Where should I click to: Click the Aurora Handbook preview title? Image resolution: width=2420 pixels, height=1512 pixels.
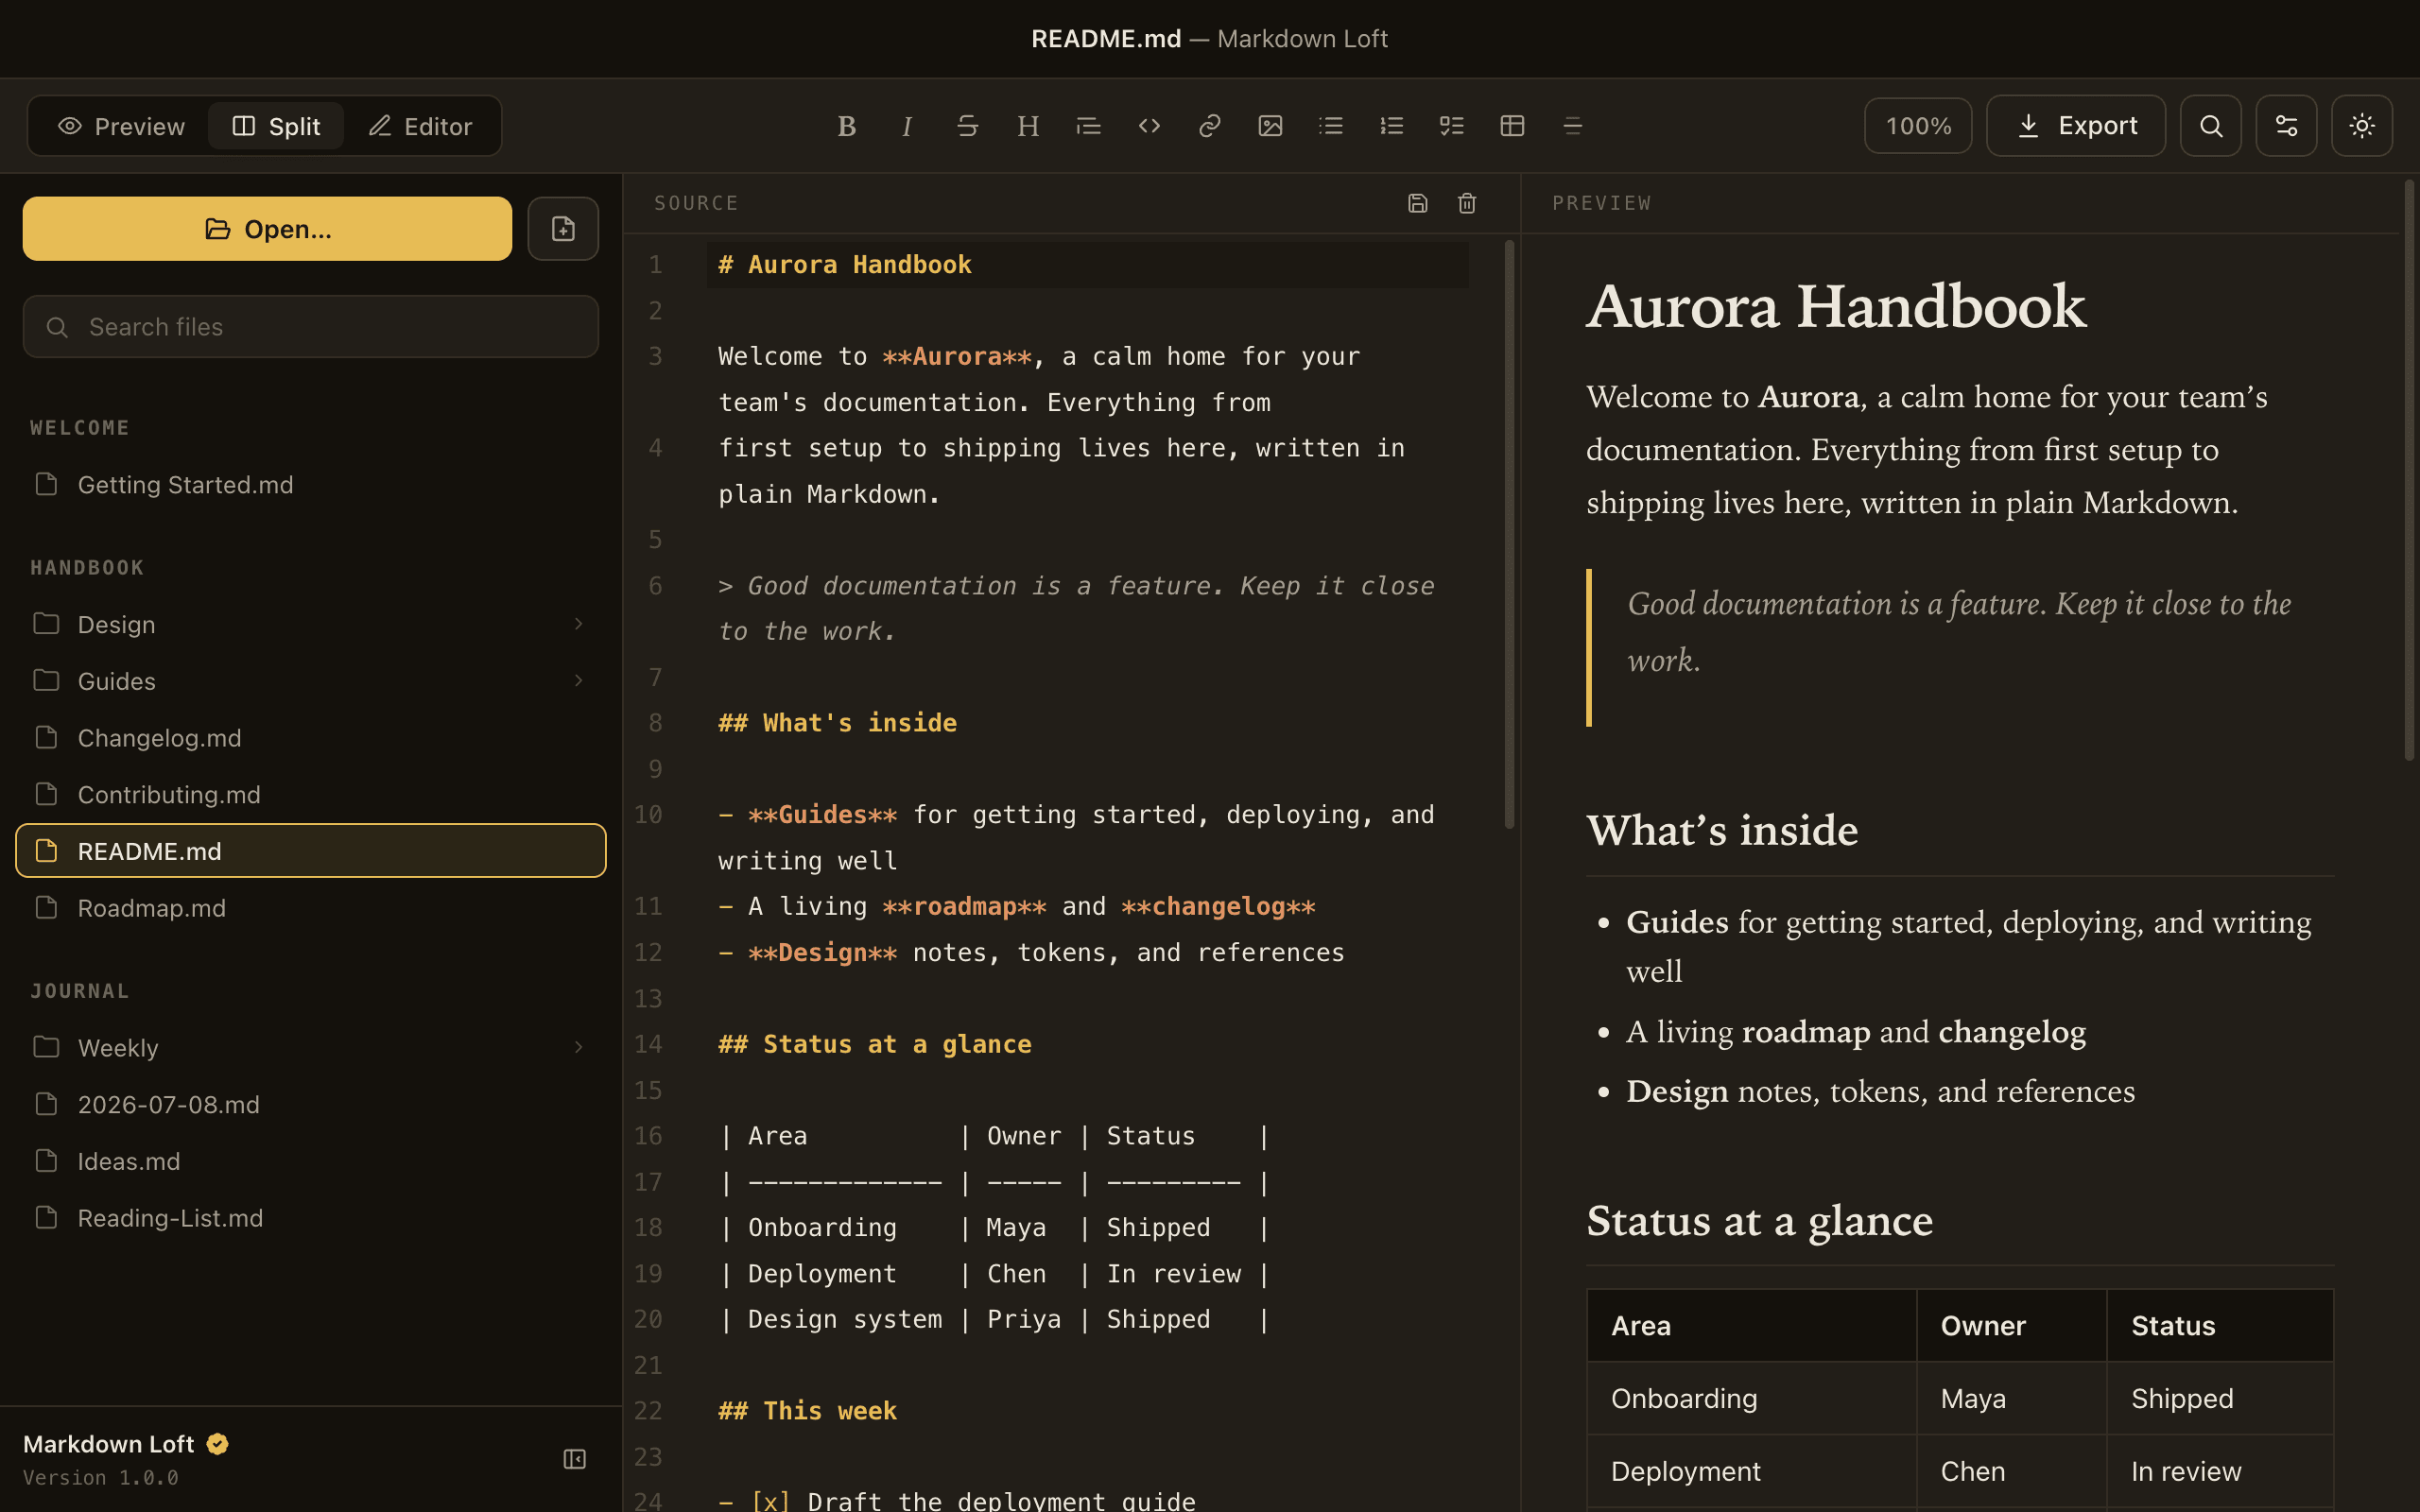(x=1836, y=306)
